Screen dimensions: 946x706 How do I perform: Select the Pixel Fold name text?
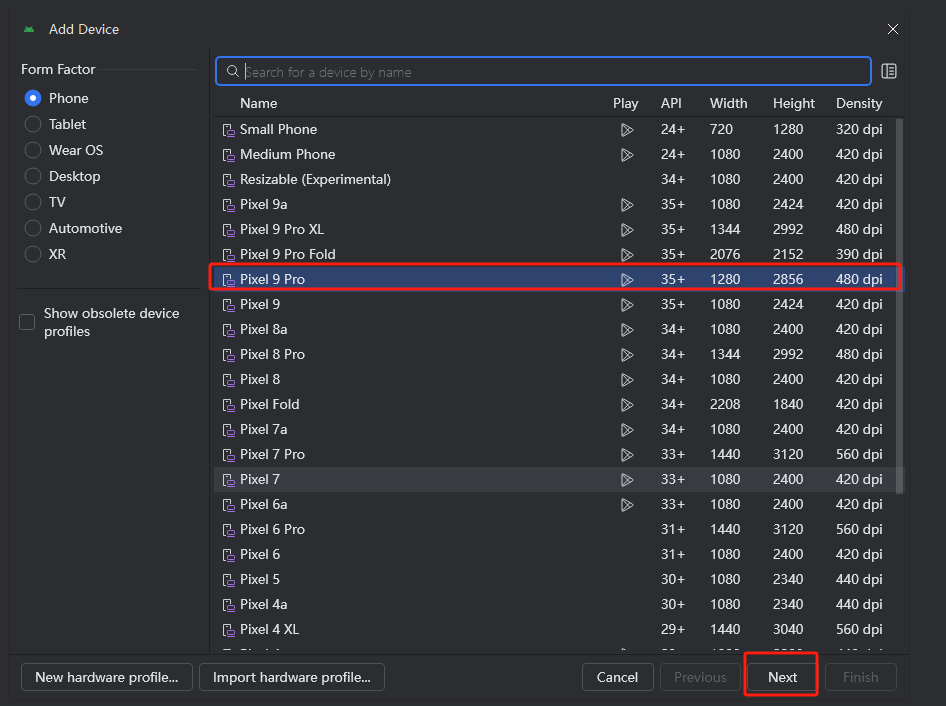click(x=269, y=404)
